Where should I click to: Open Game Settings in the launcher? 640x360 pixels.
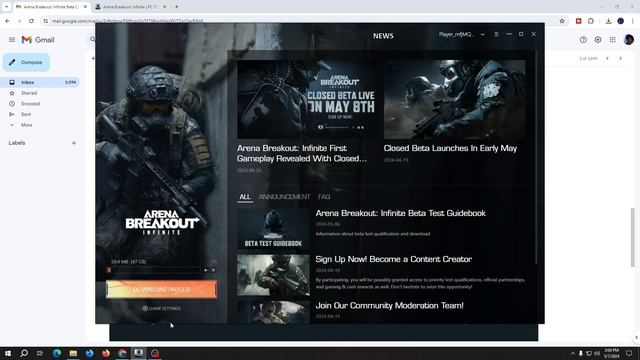(x=162, y=309)
